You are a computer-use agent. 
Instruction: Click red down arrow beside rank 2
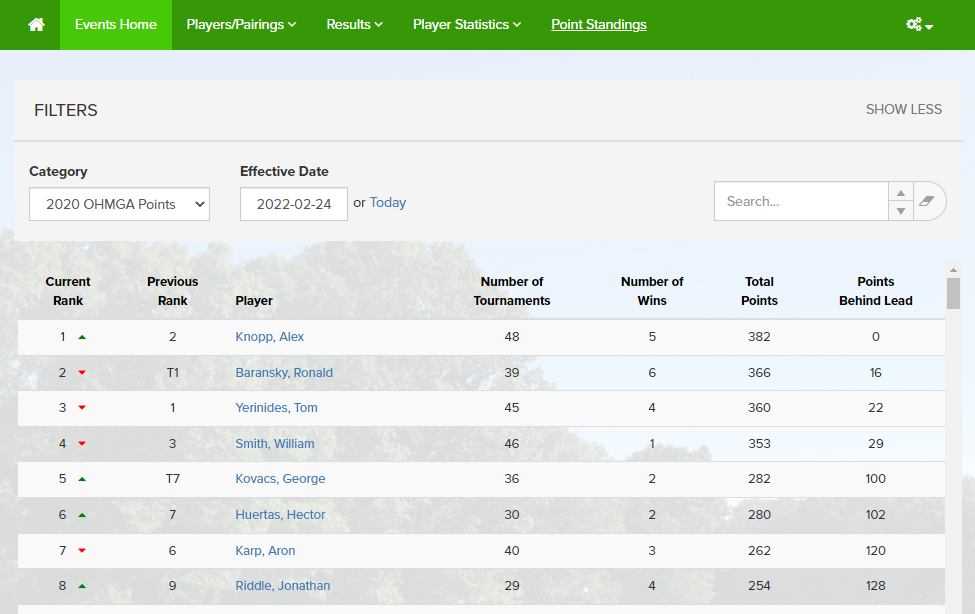tap(82, 373)
